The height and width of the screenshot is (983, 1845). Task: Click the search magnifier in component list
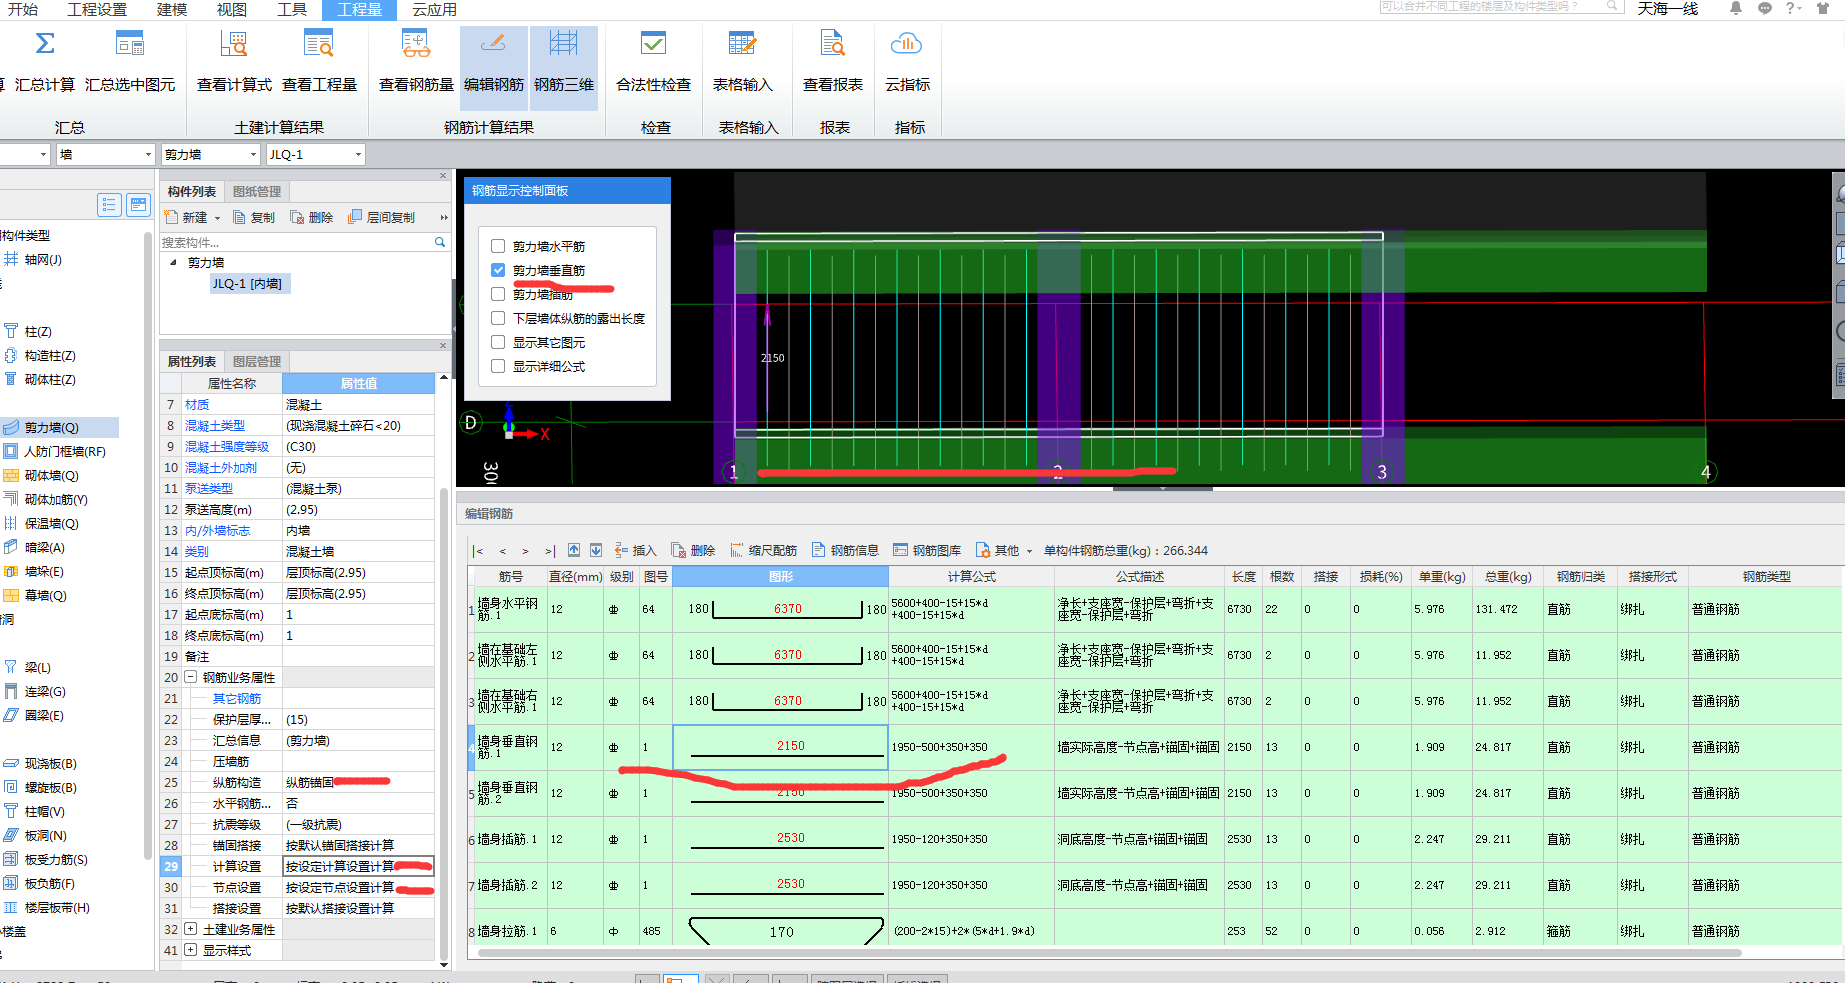coord(440,242)
